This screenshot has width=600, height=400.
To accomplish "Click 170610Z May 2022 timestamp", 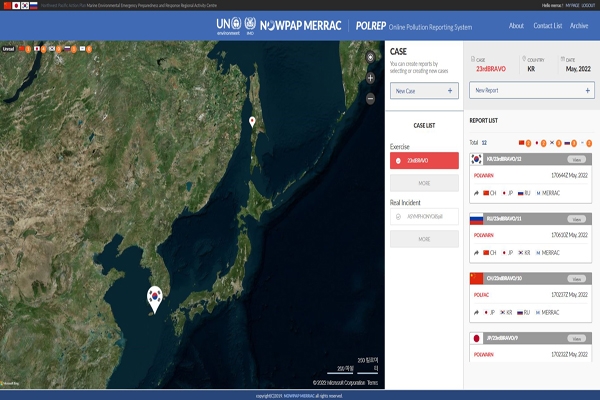I will click(569, 235).
